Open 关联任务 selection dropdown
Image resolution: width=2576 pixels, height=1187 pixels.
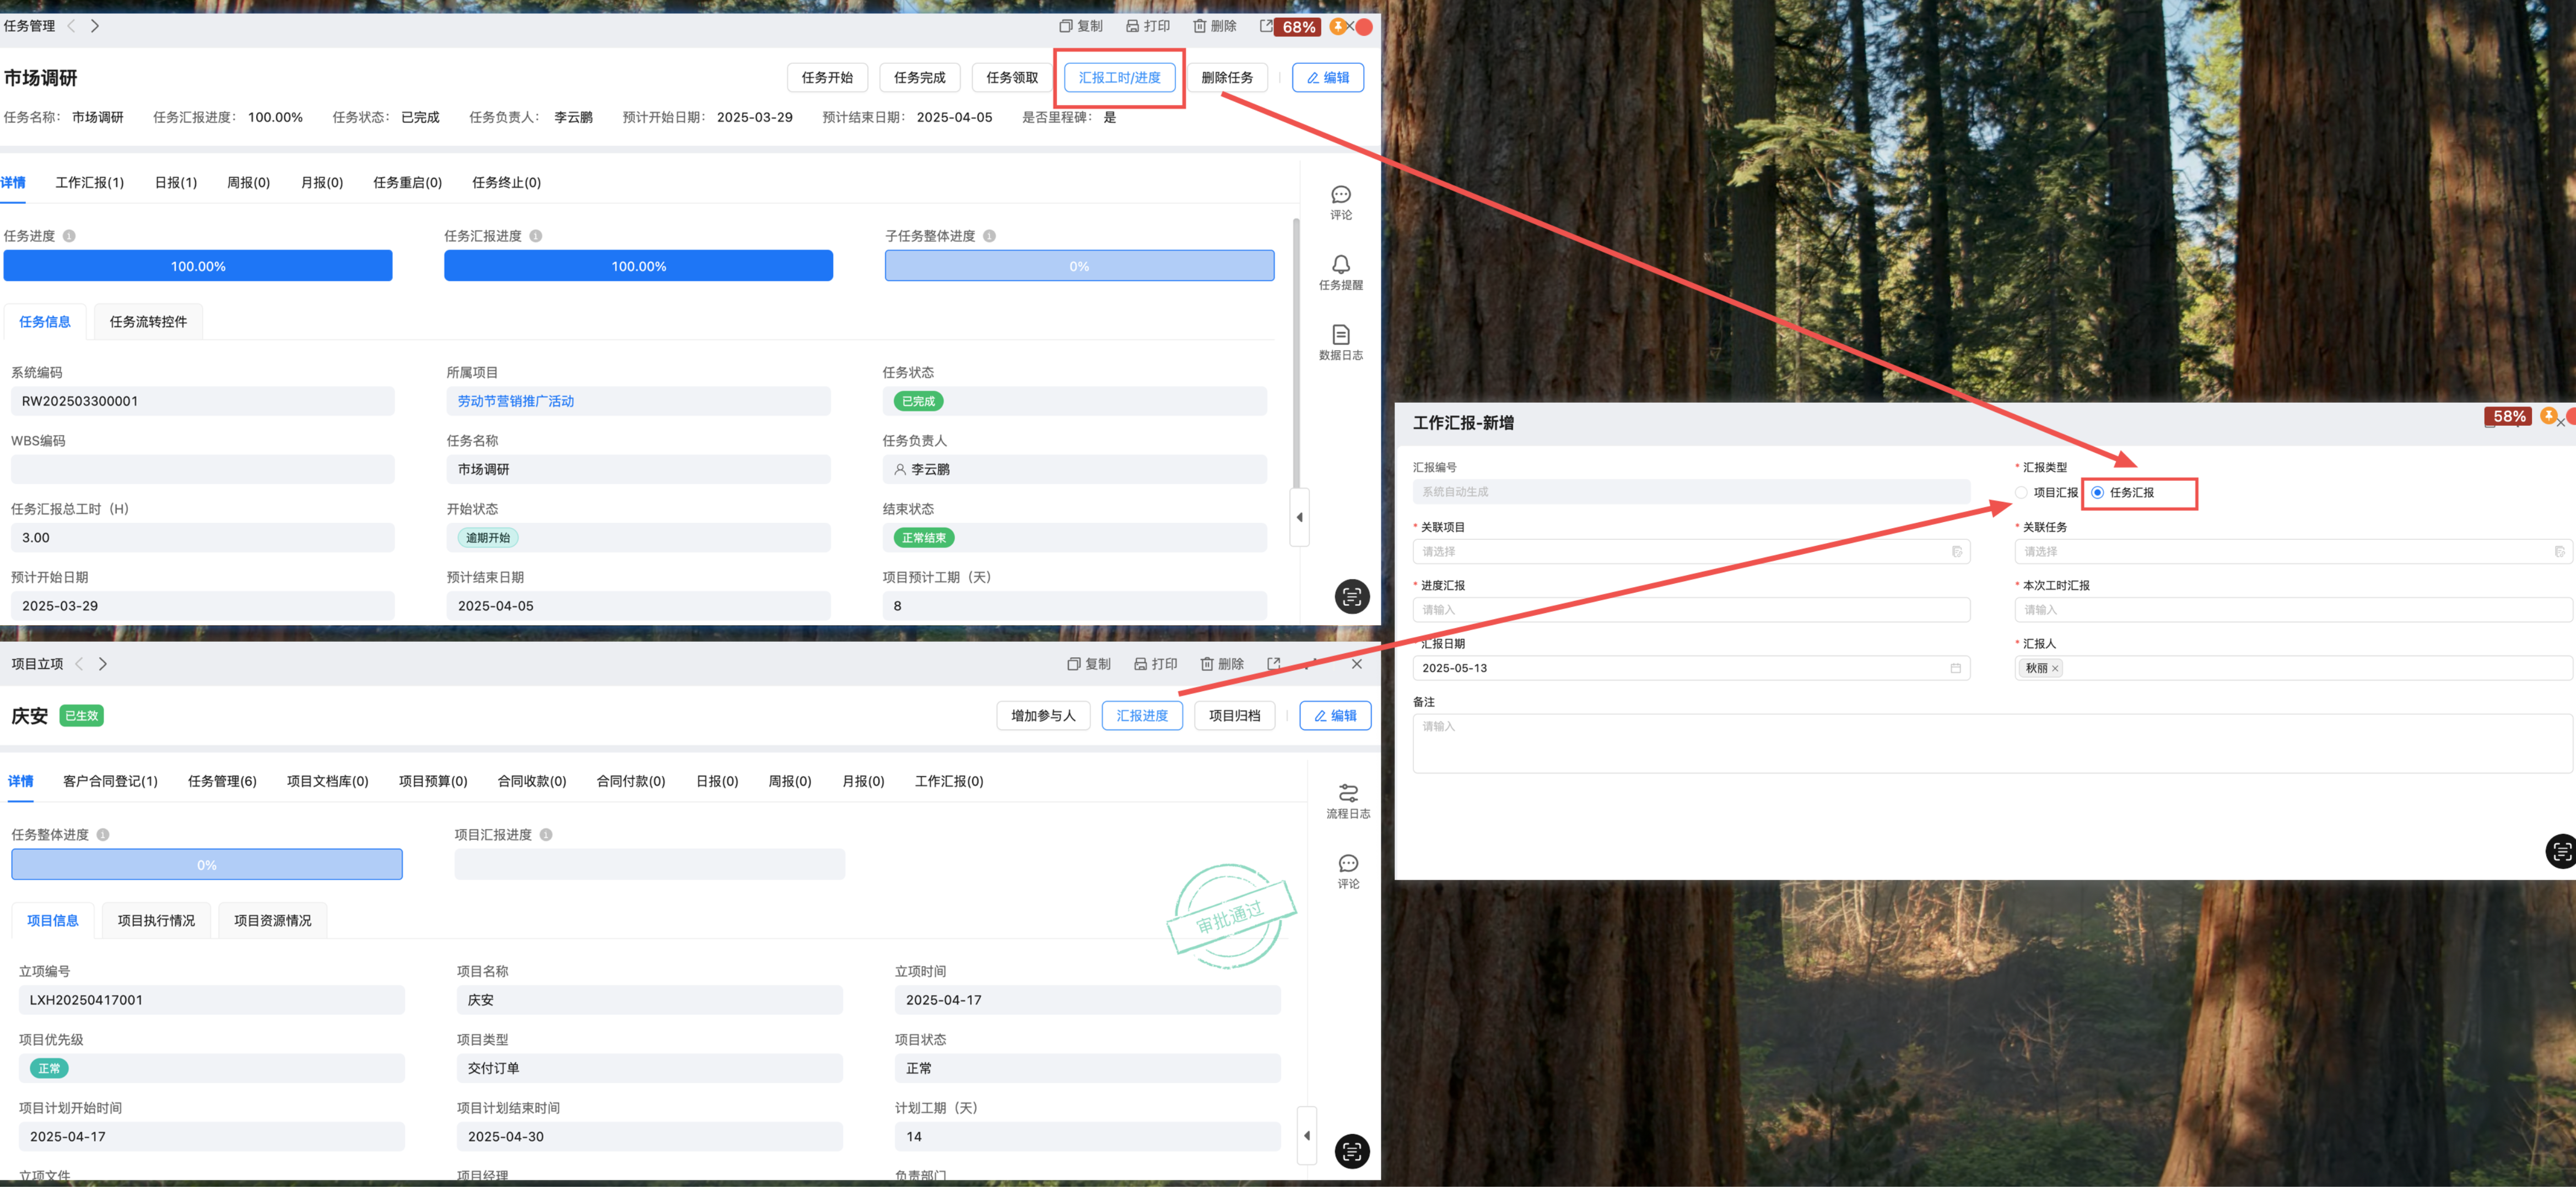(x=2293, y=552)
